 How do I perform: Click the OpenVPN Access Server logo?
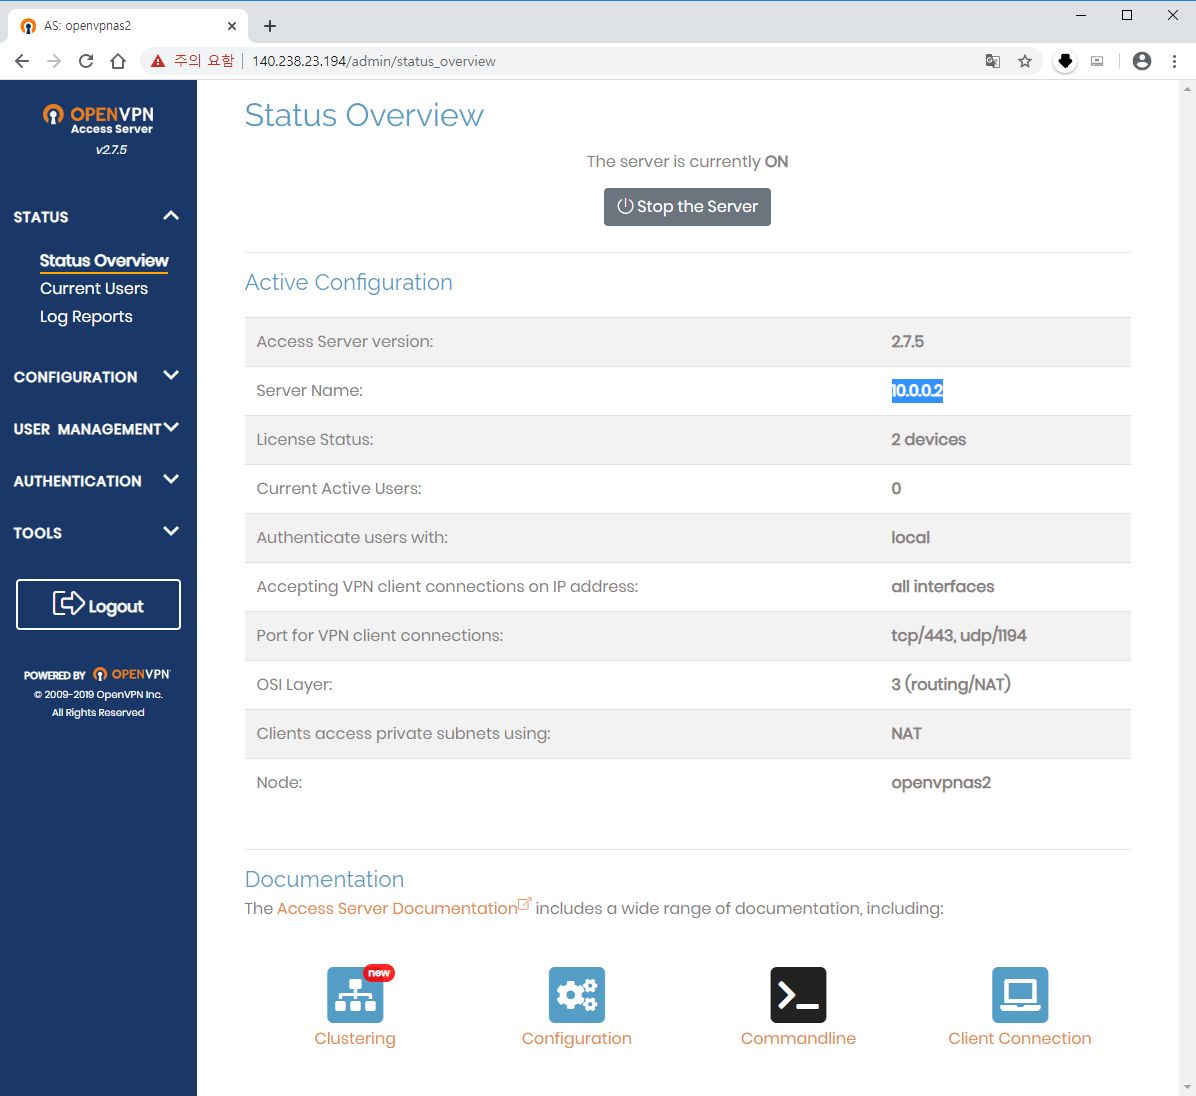coord(98,120)
